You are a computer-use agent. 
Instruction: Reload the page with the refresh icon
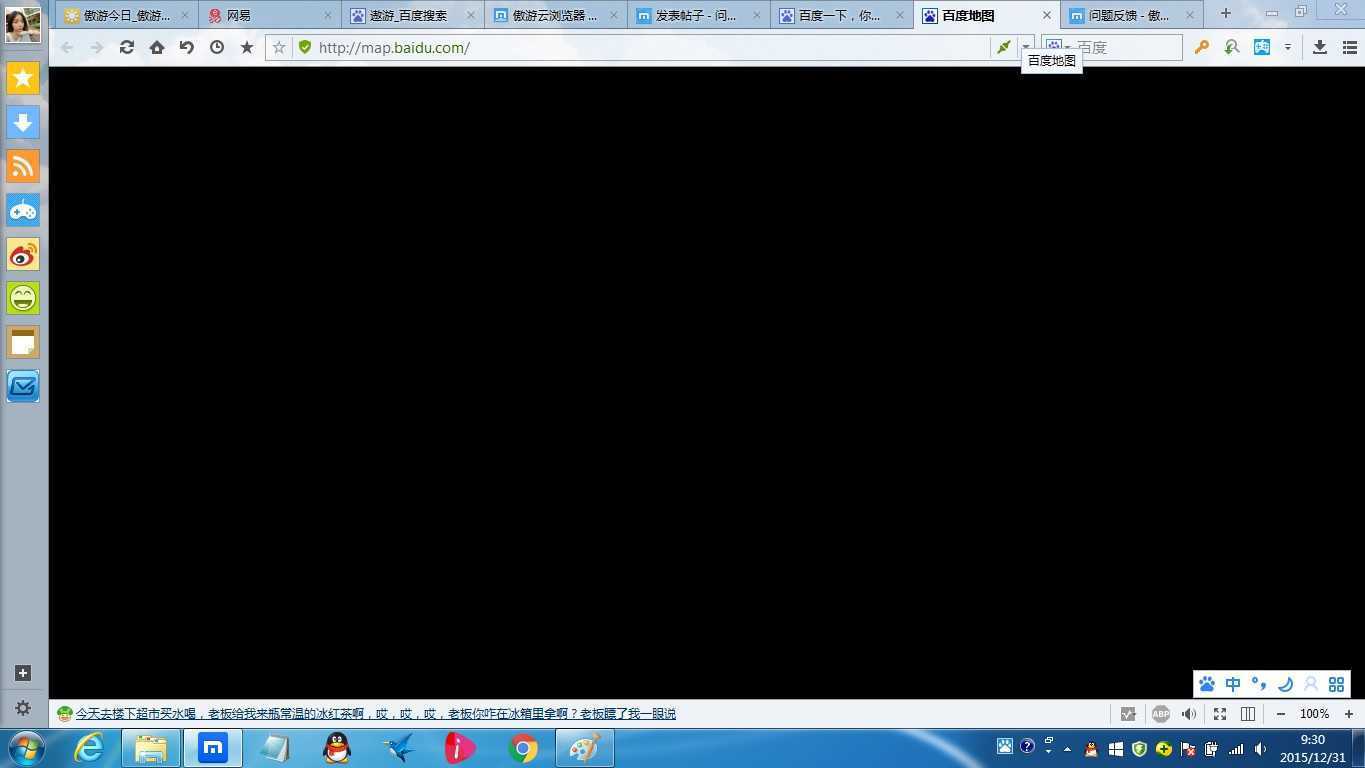pos(127,47)
